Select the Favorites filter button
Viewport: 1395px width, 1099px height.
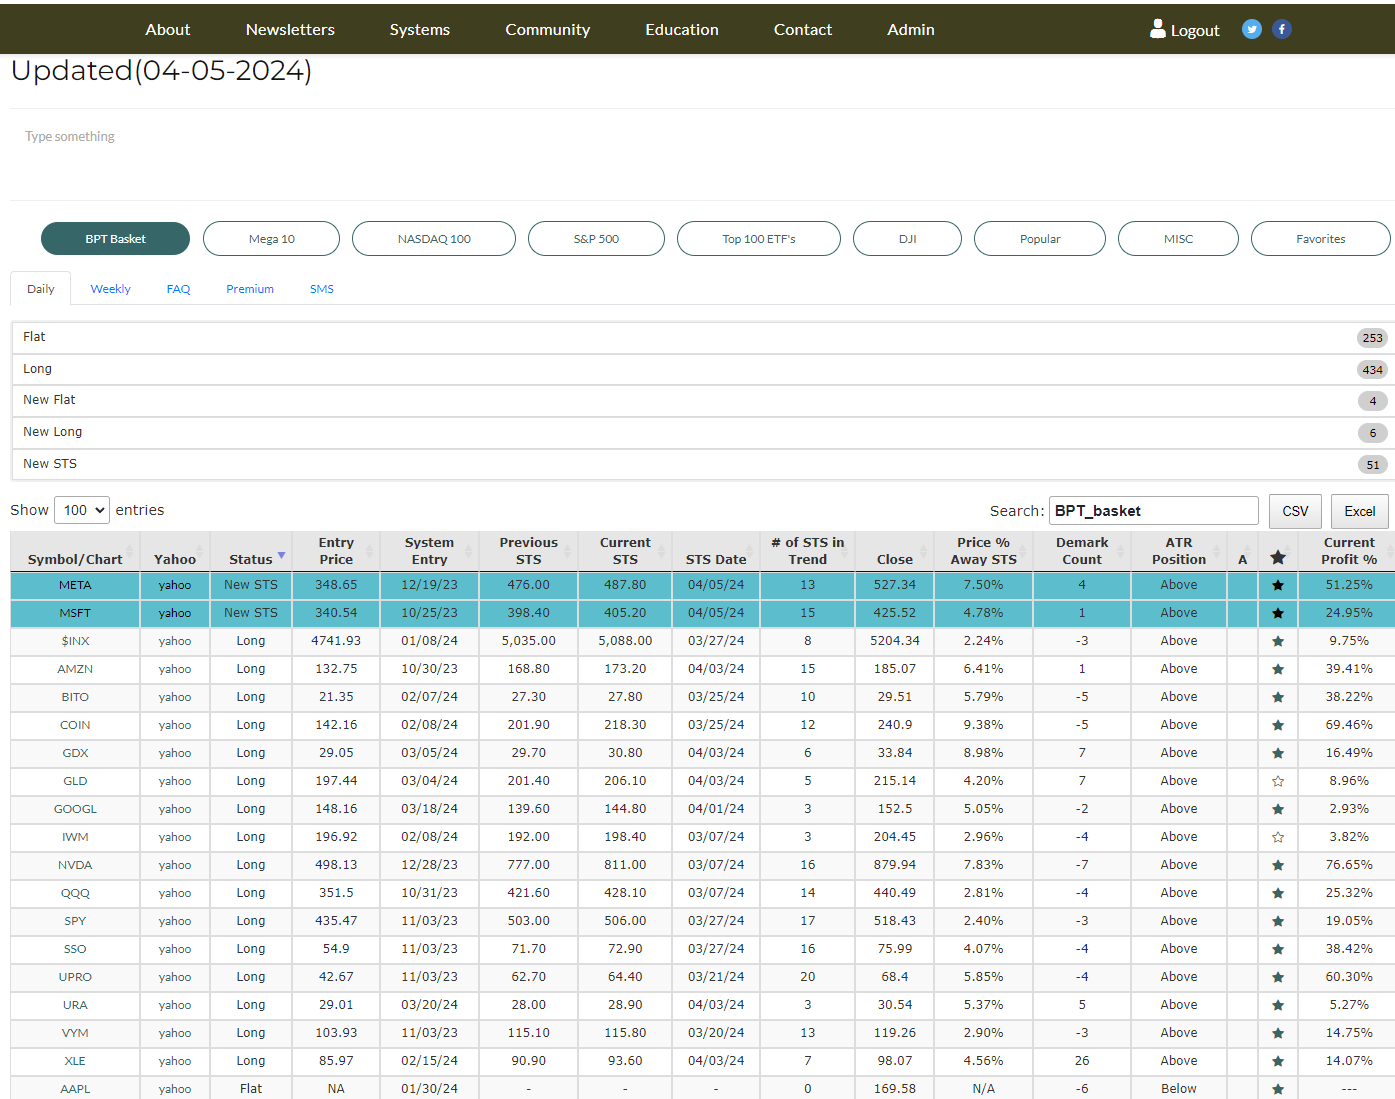click(x=1320, y=239)
